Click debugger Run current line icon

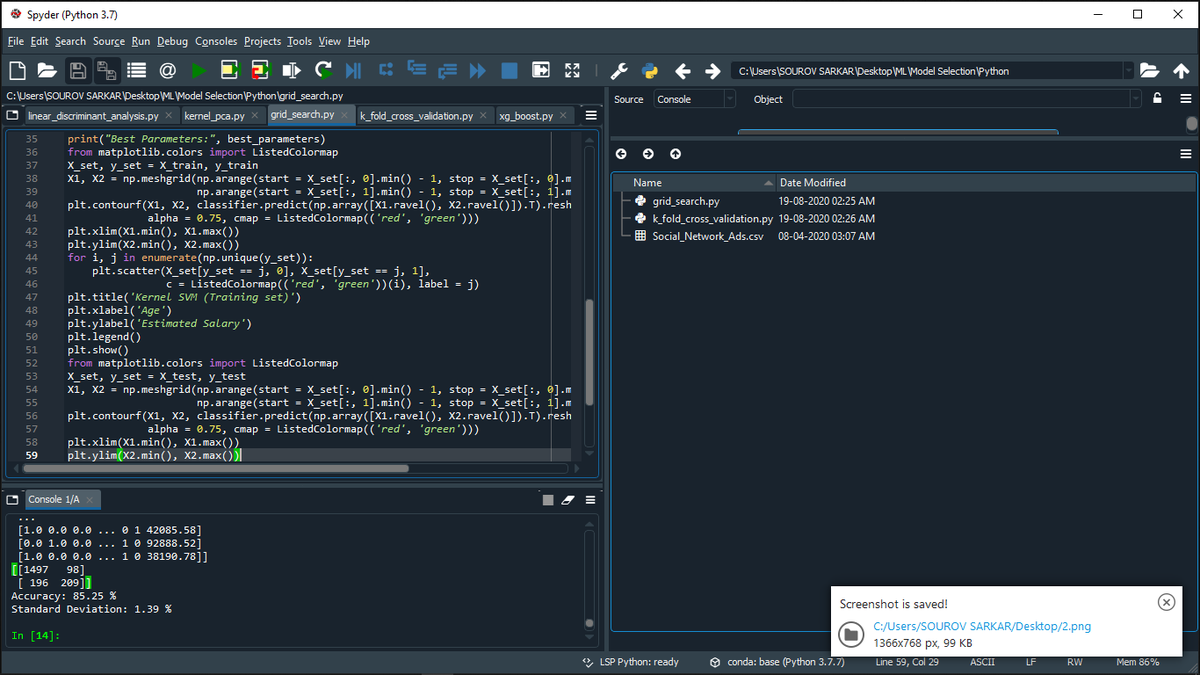tap(385, 71)
